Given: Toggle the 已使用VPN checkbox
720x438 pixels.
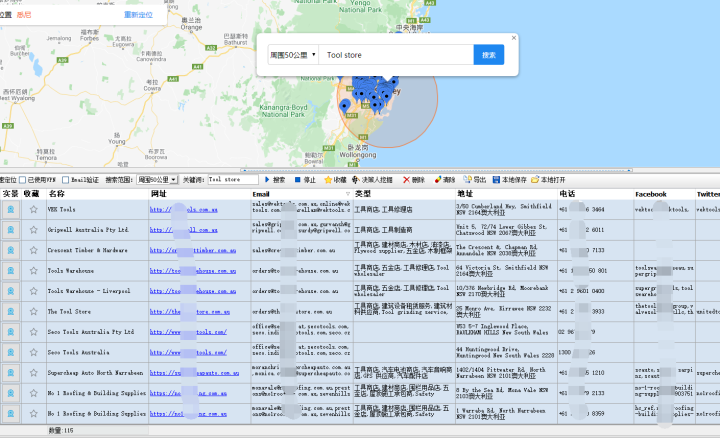Looking at the screenshot, I should pos(22,180).
